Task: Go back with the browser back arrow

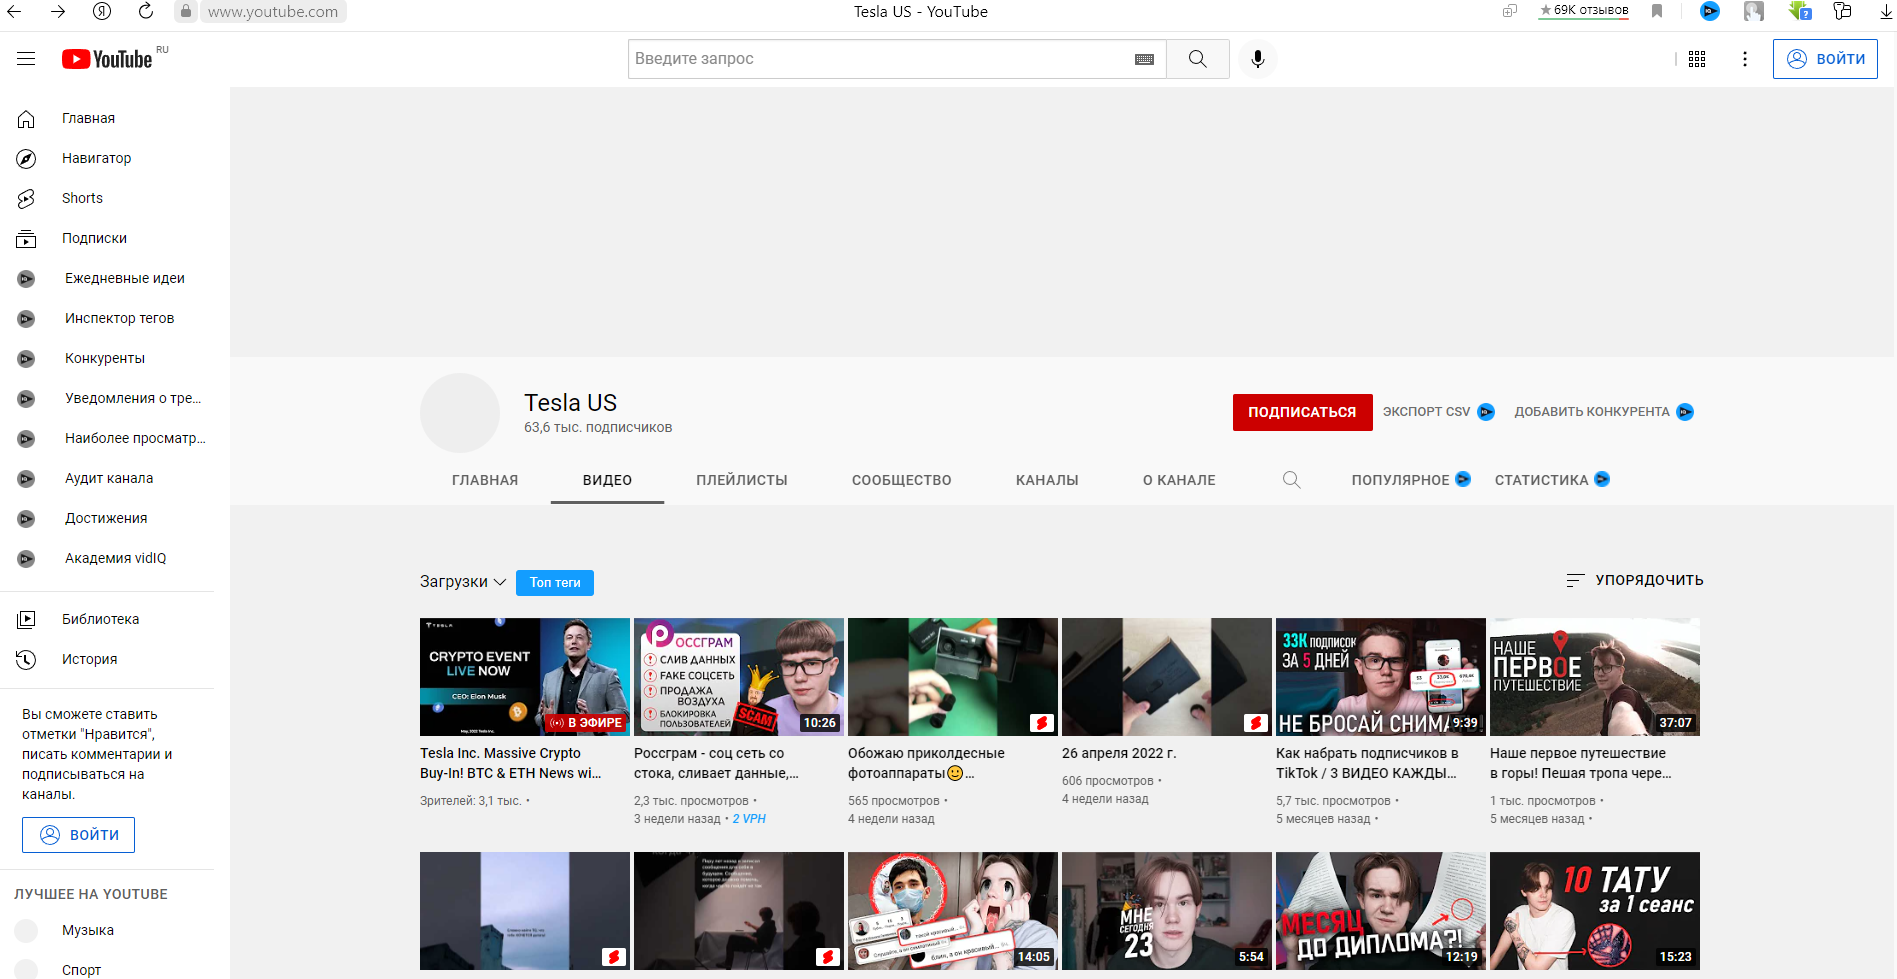Action: 15,12
